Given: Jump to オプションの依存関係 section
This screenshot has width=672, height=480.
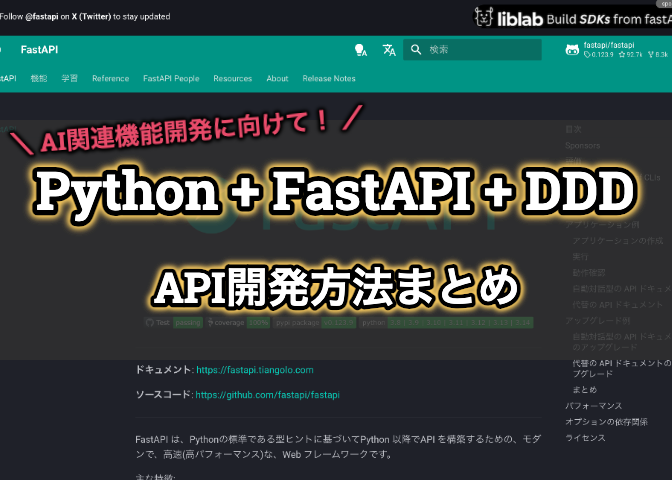Looking at the screenshot, I should pyautogui.click(x=606, y=422).
